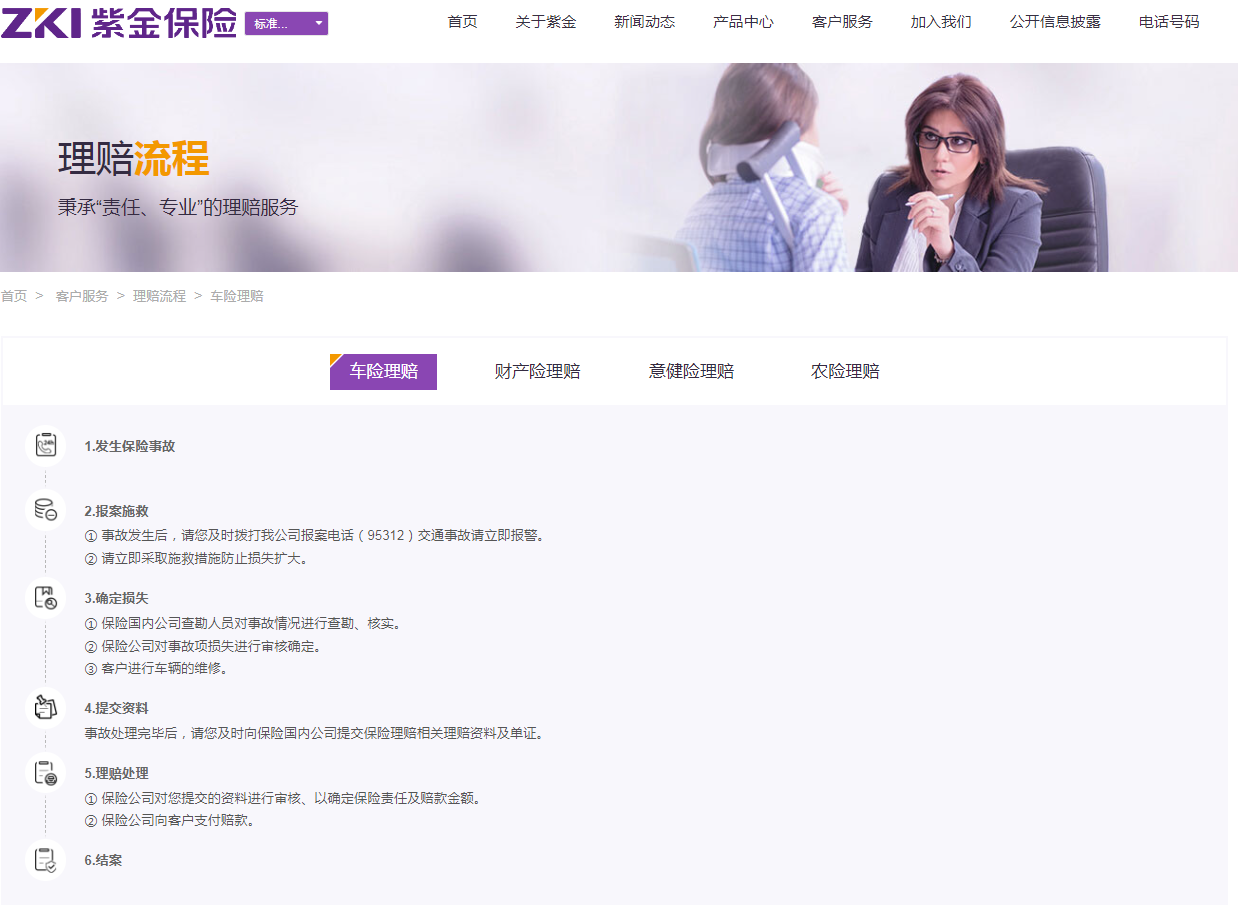Switch to the 财产险理赔 tab
1238x907 pixels.
pos(537,372)
